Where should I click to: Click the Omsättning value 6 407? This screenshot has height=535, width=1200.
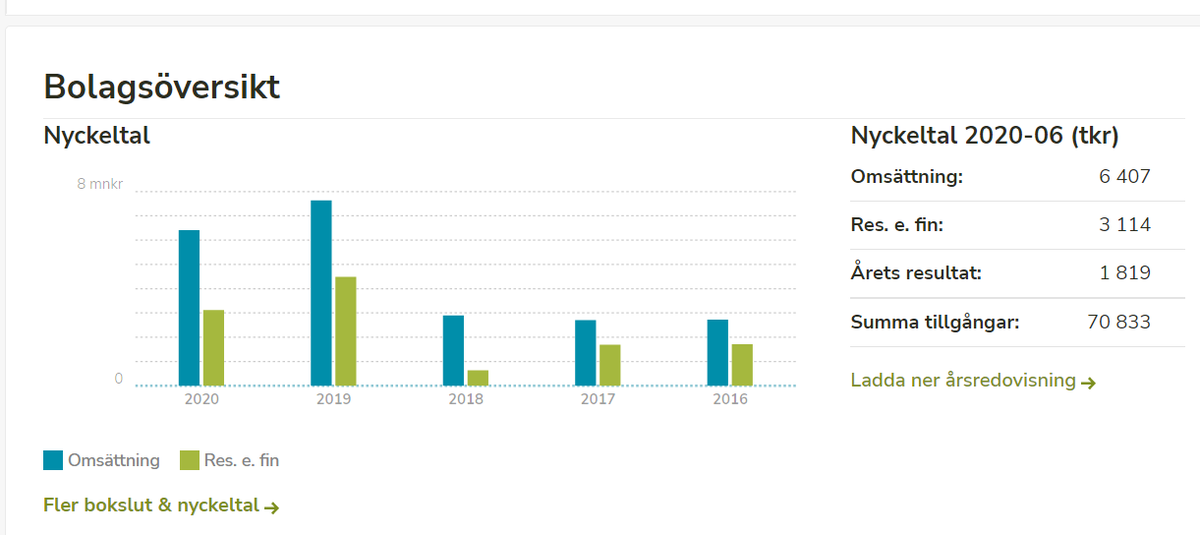pyautogui.click(x=1125, y=177)
